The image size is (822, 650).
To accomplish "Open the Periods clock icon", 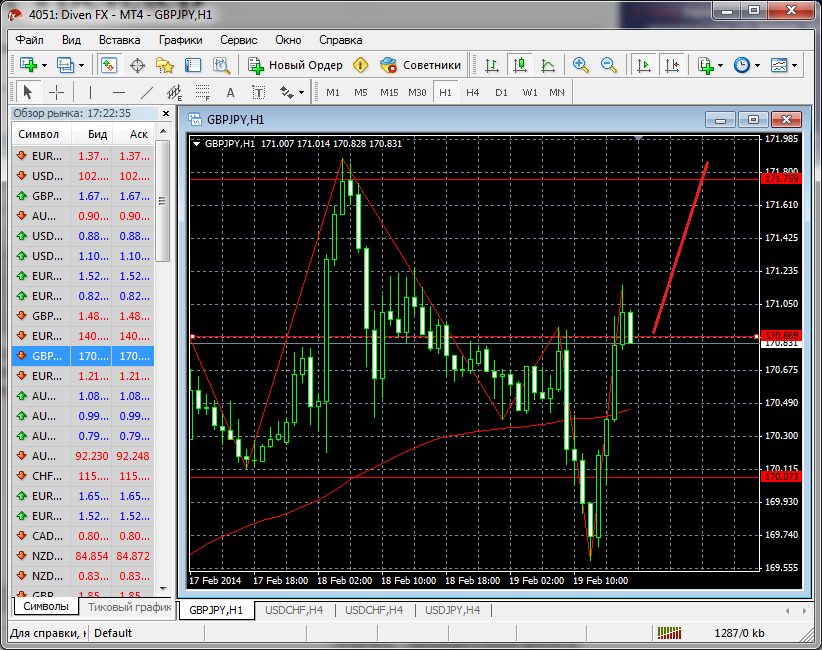I will 742,65.
